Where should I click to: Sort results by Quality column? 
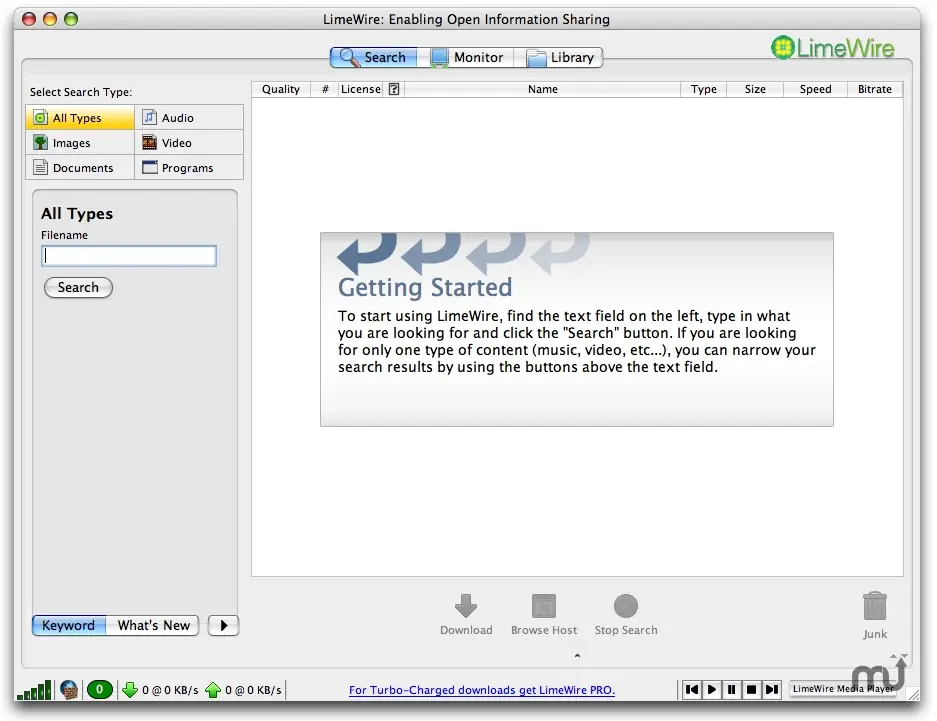coord(281,89)
